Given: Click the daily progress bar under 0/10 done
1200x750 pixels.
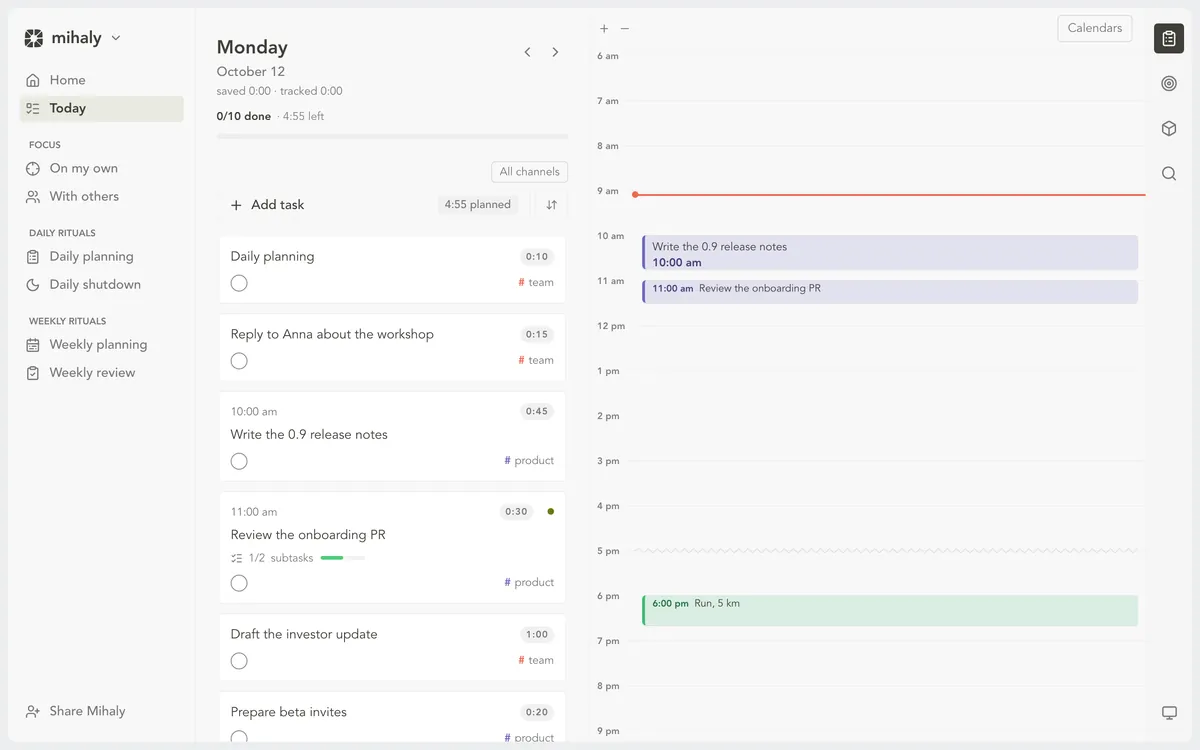Looking at the screenshot, I should coord(392,136).
